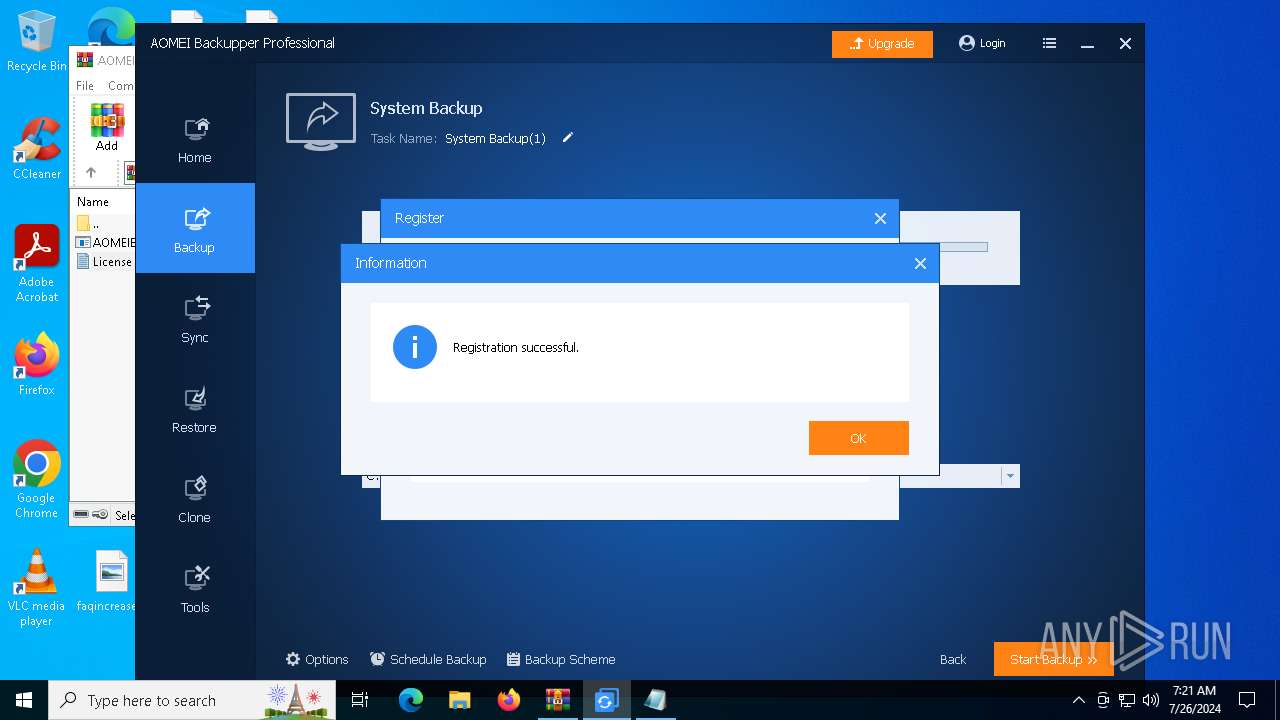Open Google Chrome desktop shortcut

[x=37, y=480]
